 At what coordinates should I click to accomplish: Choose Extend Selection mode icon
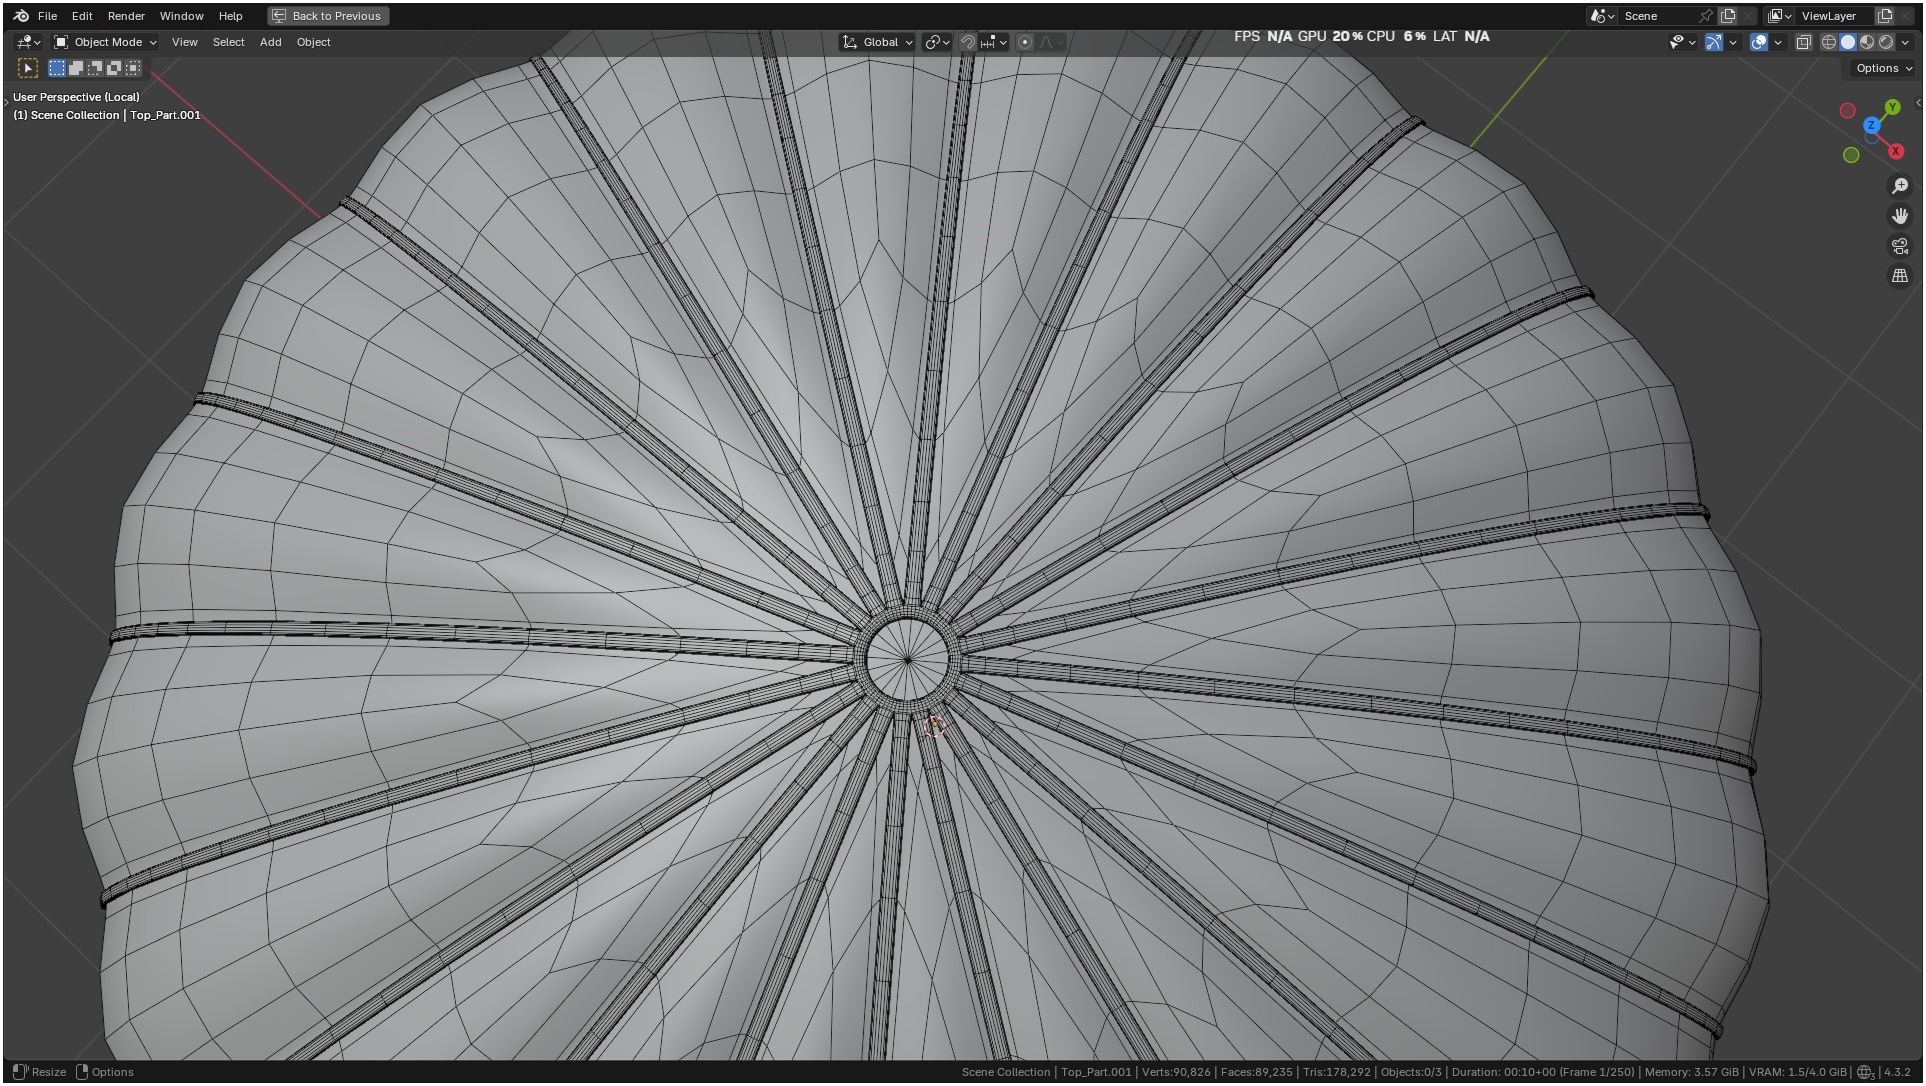[76, 68]
